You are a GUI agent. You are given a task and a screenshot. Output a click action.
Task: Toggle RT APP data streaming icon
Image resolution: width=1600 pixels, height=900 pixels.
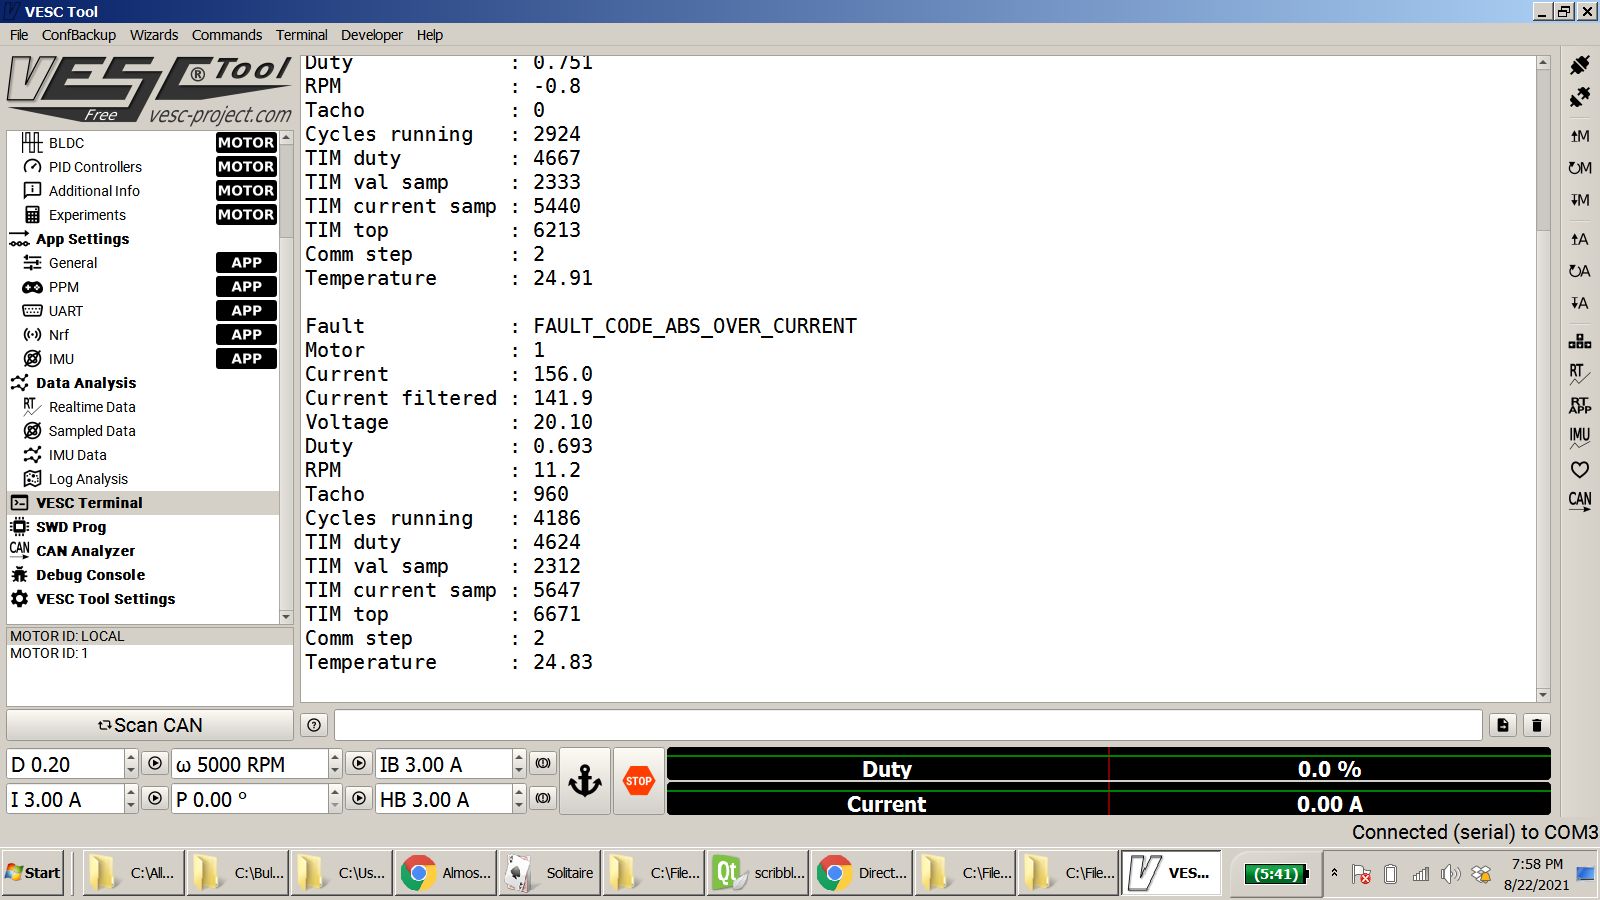coord(1579,405)
